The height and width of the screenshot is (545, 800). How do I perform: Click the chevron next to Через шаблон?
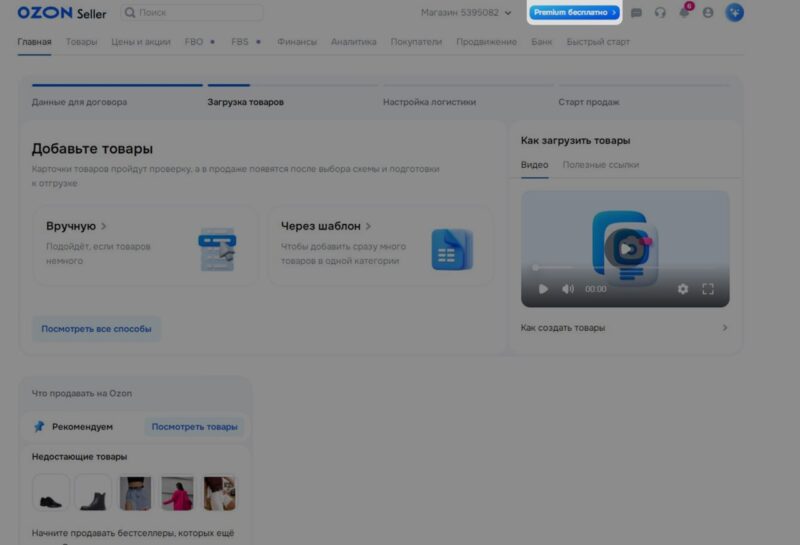[x=368, y=226]
